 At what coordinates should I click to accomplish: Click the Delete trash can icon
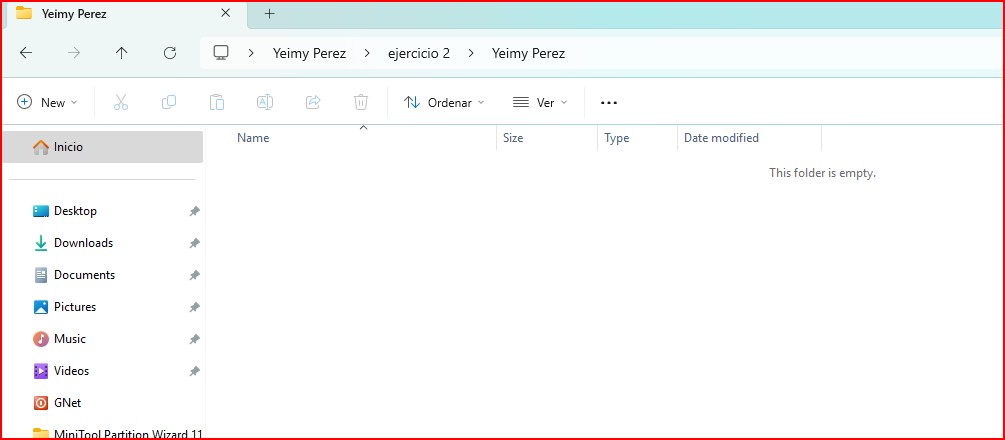361,102
